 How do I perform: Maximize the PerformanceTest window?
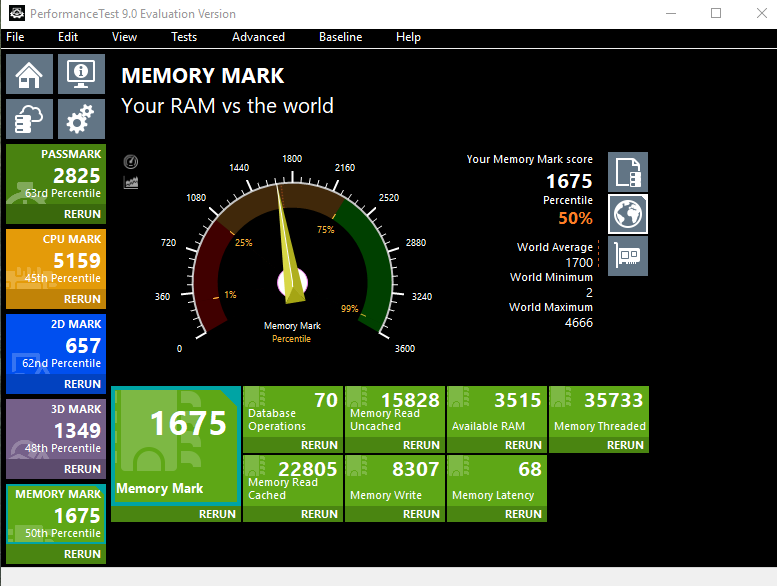tap(716, 13)
